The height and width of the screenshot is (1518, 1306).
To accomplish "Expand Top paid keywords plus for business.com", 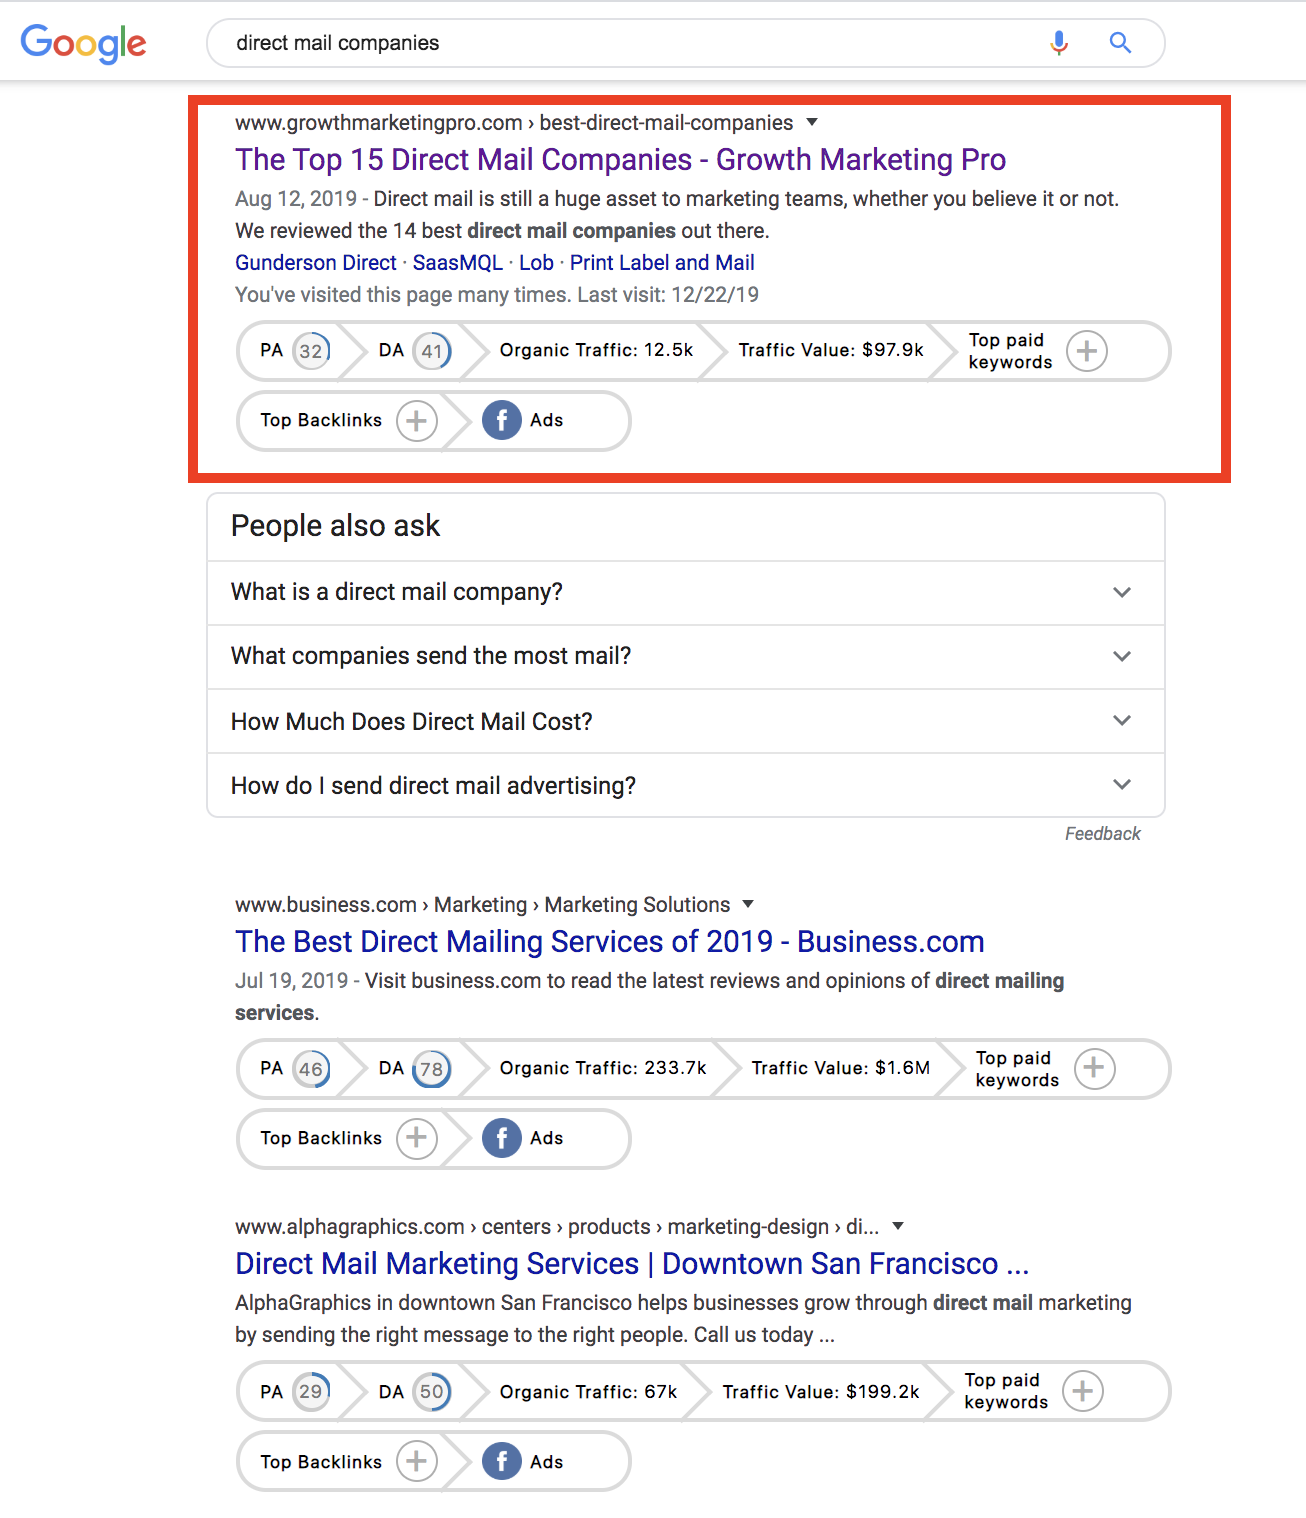I will pyautogui.click(x=1094, y=1069).
